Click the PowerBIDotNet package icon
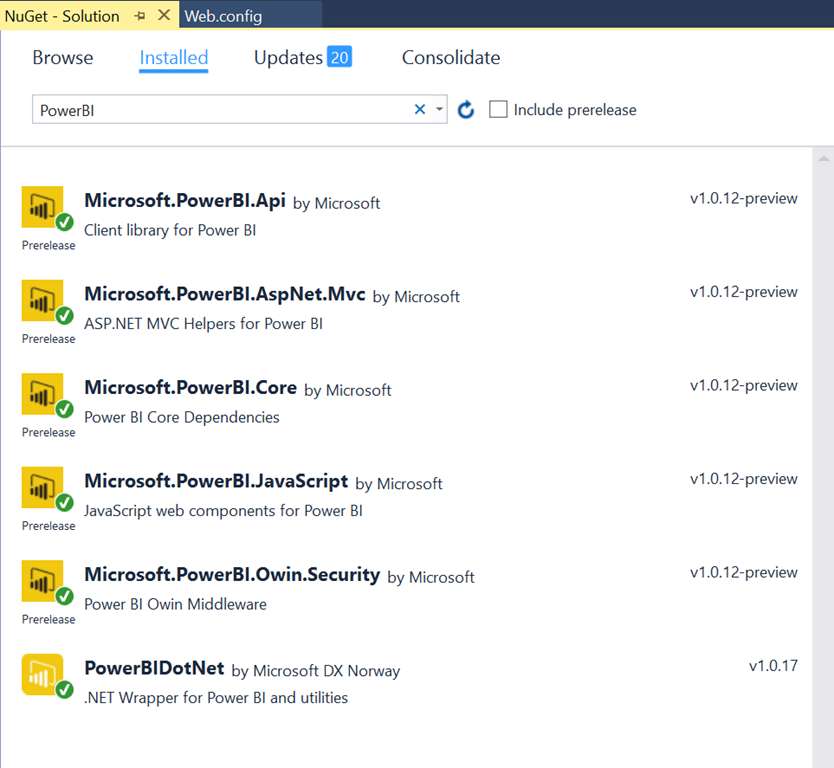 (43, 675)
